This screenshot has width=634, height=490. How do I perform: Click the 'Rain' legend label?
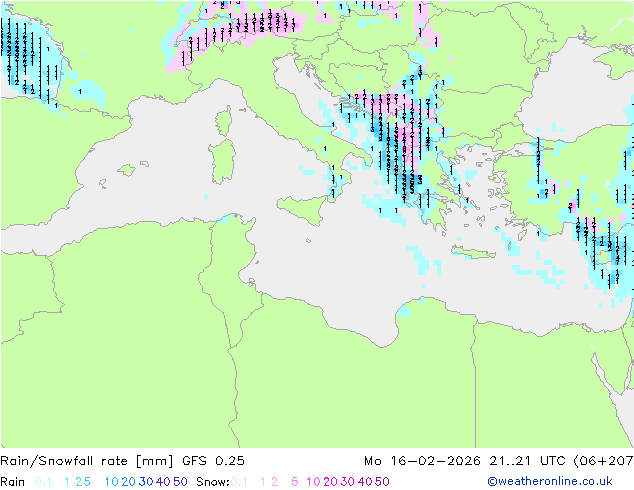click(x=13, y=482)
